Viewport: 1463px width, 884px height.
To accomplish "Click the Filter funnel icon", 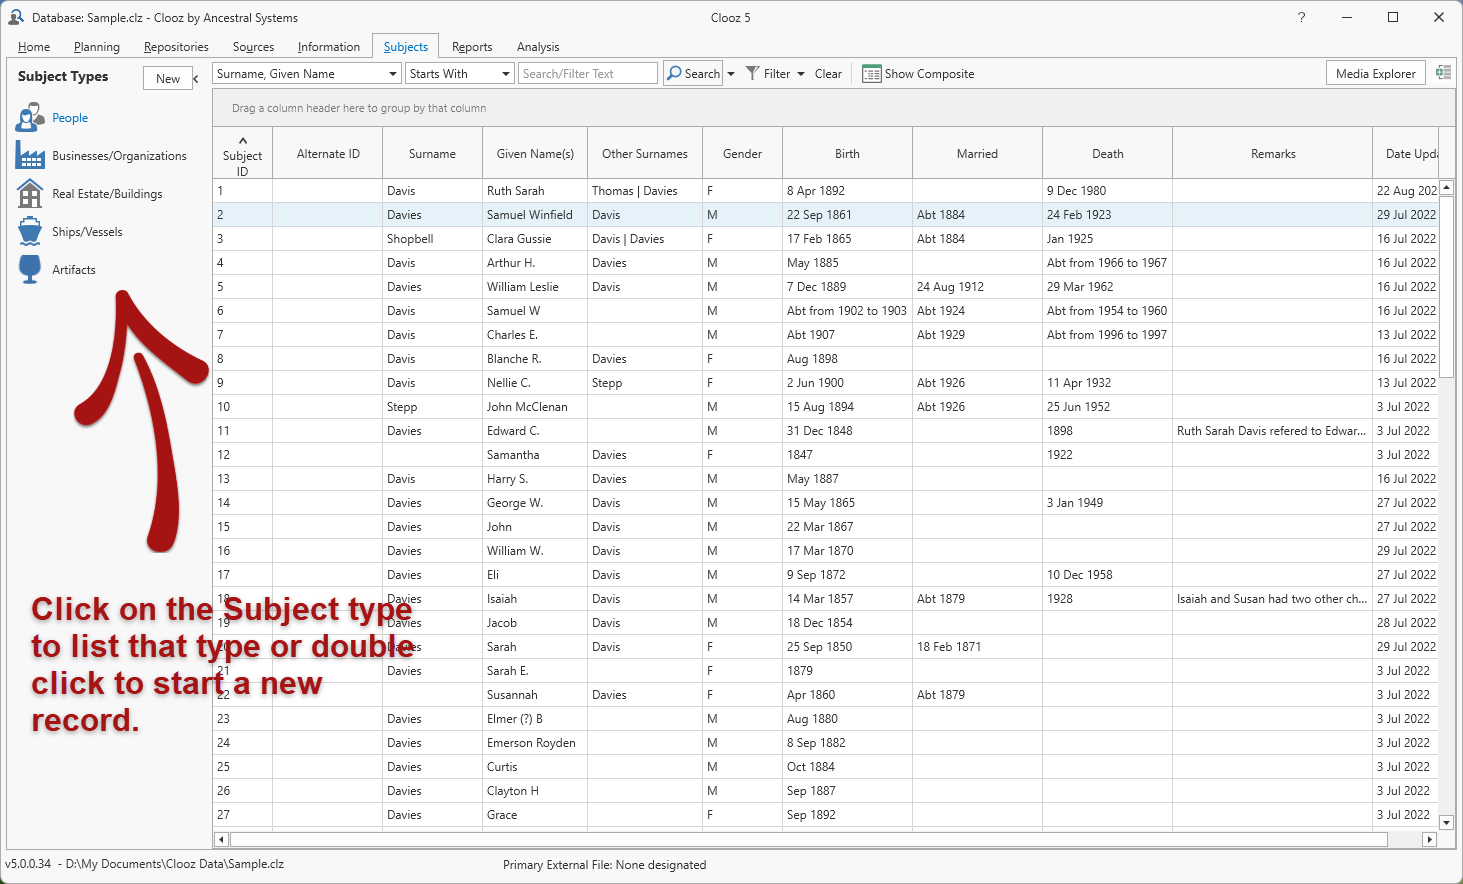I will (753, 74).
